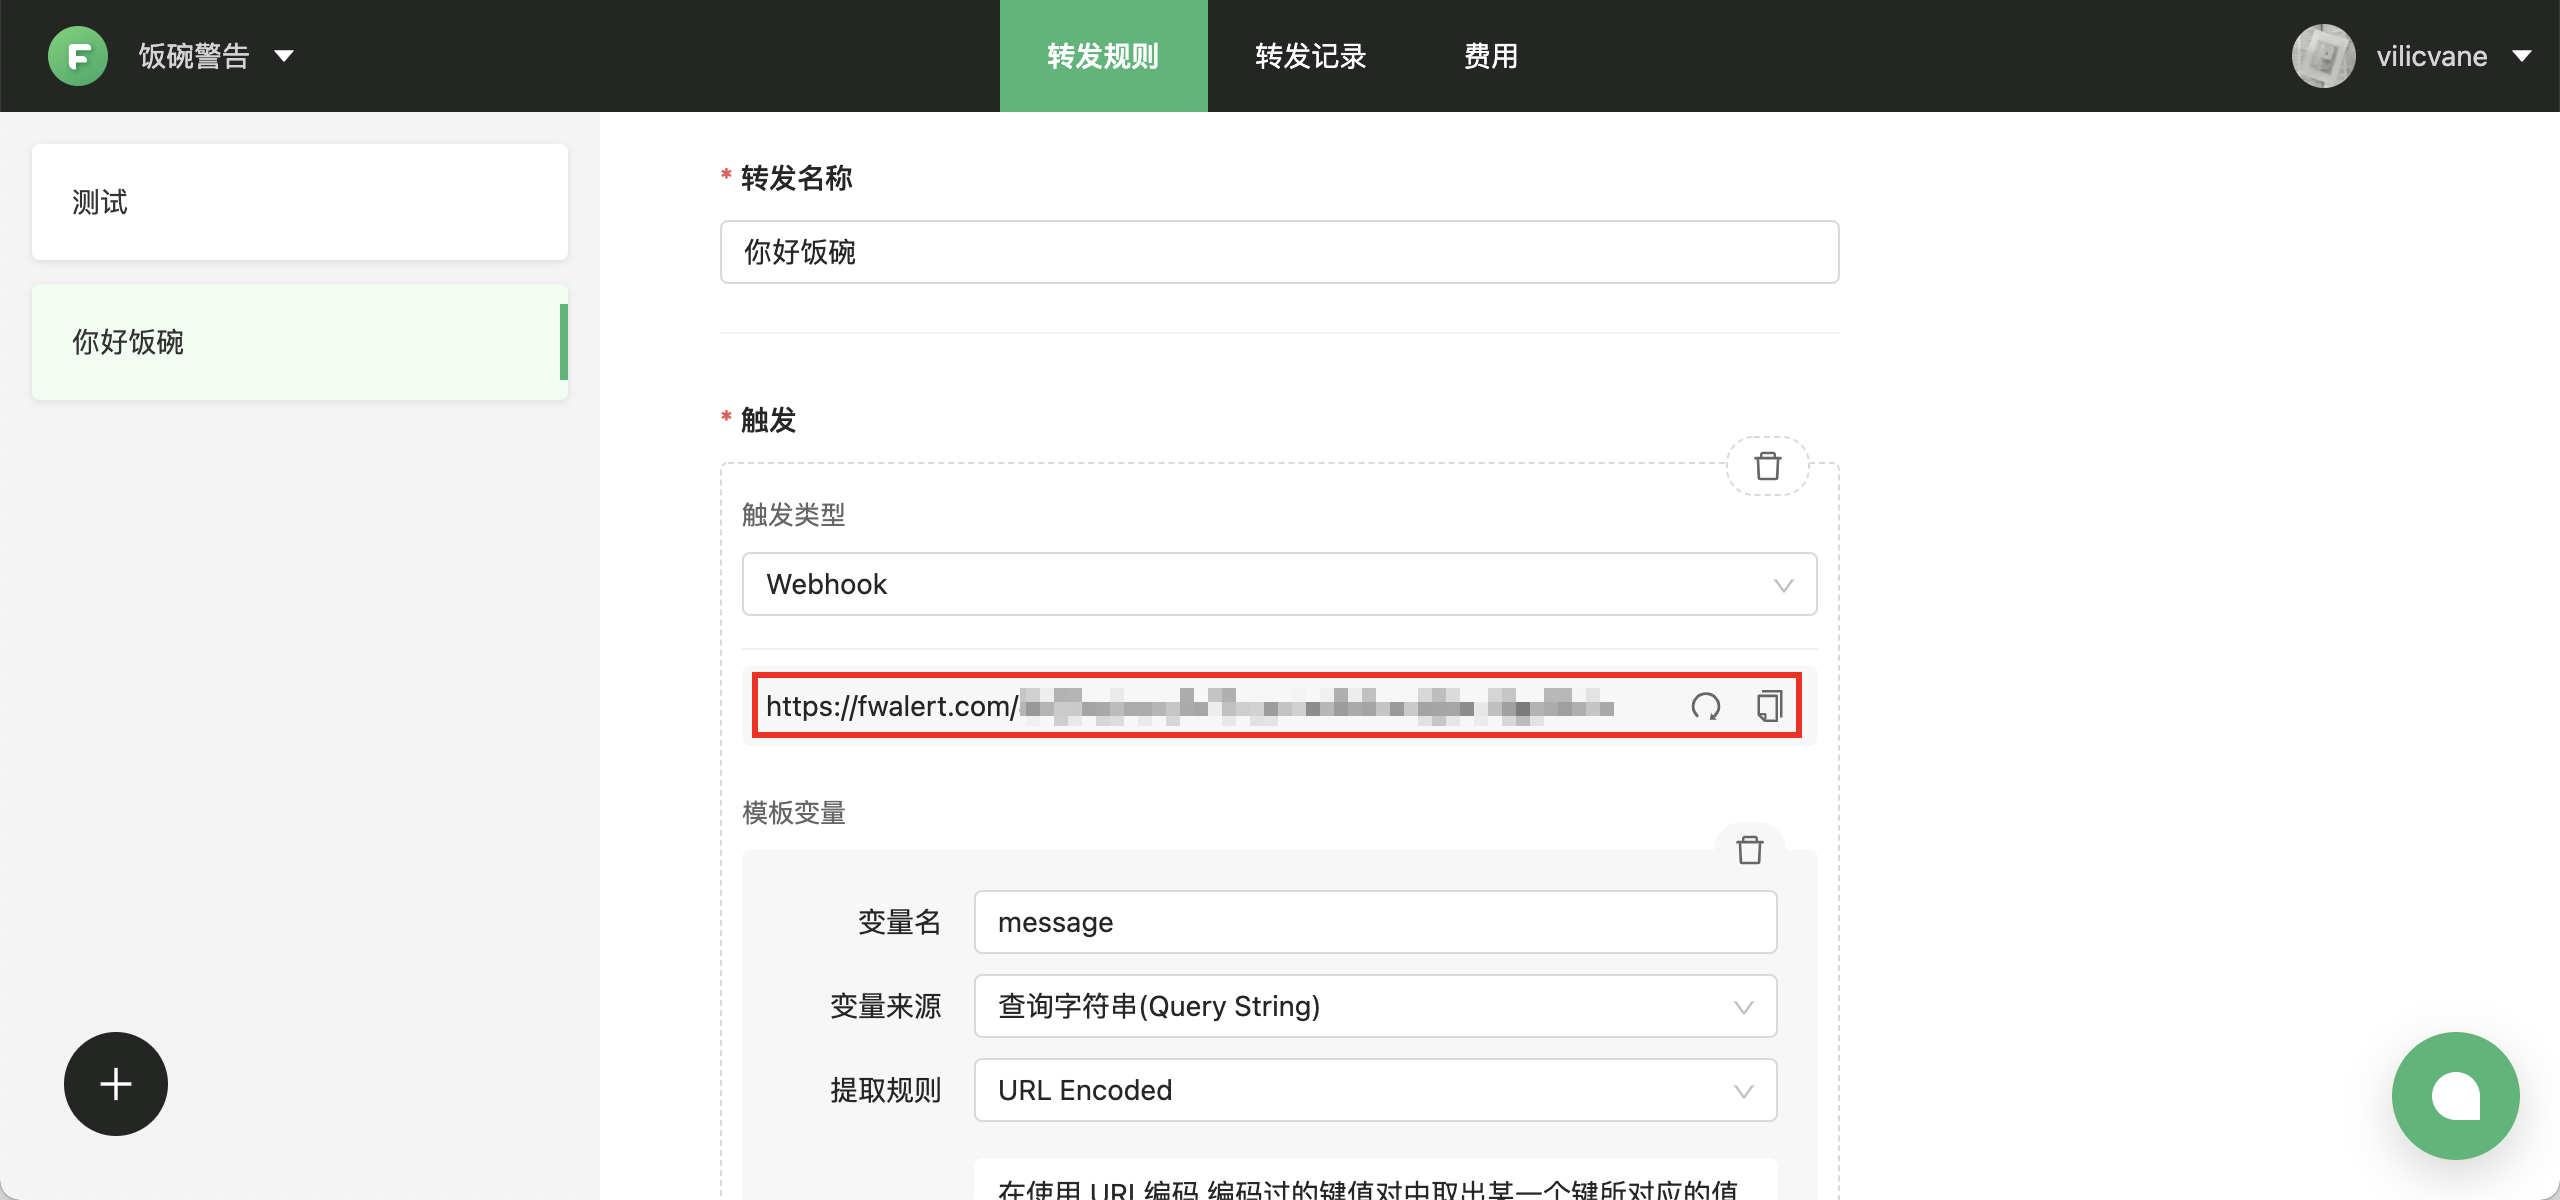Click the fwalert.com webhook URL text
This screenshot has height=1200, width=2560.
pos(1190,706)
